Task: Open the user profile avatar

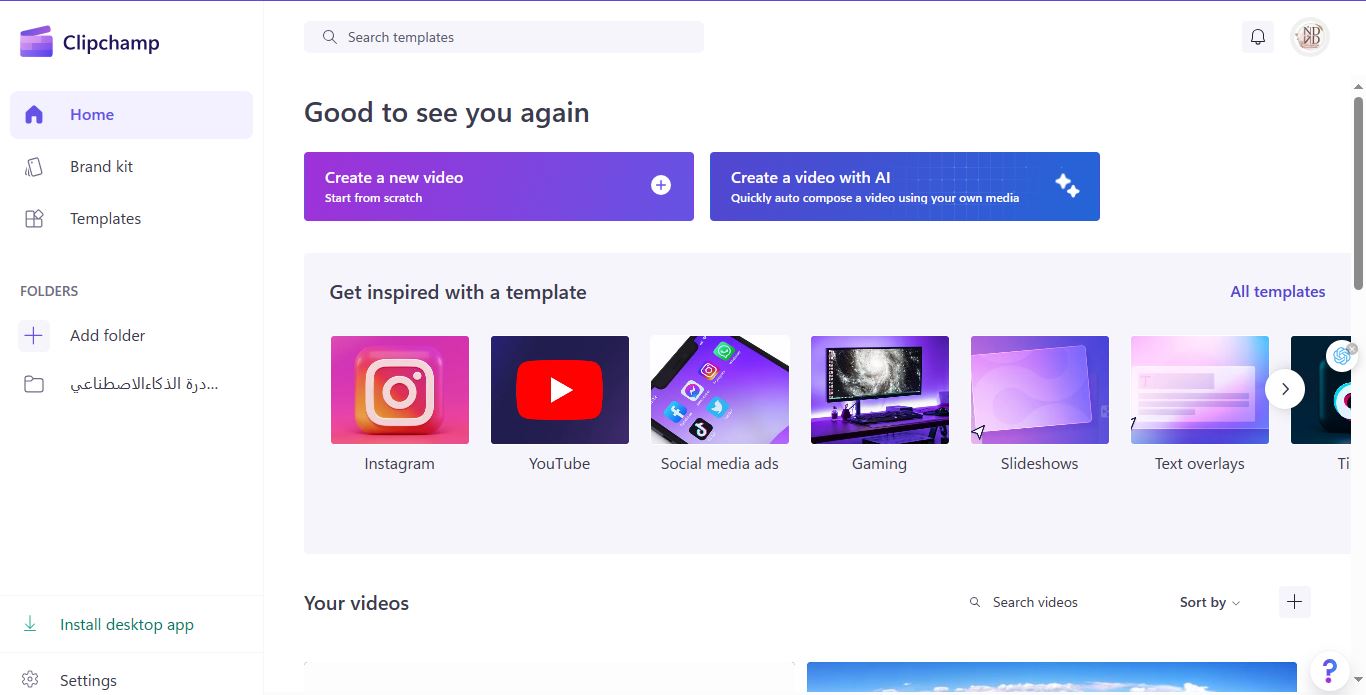Action: (x=1310, y=37)
